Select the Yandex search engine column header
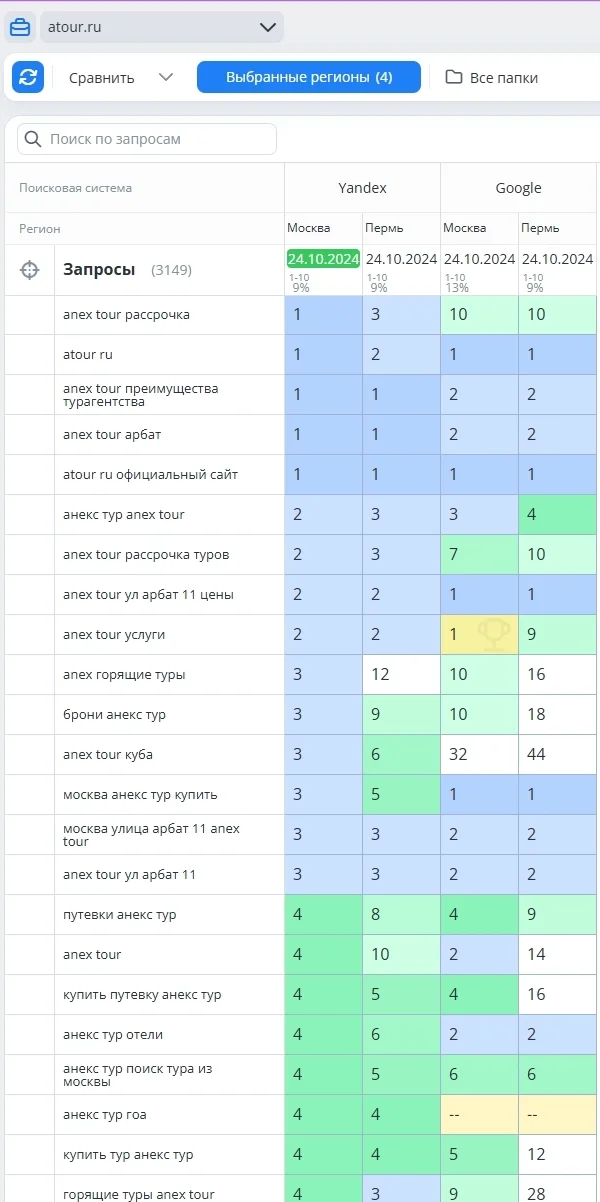 (x=362, y=188)
